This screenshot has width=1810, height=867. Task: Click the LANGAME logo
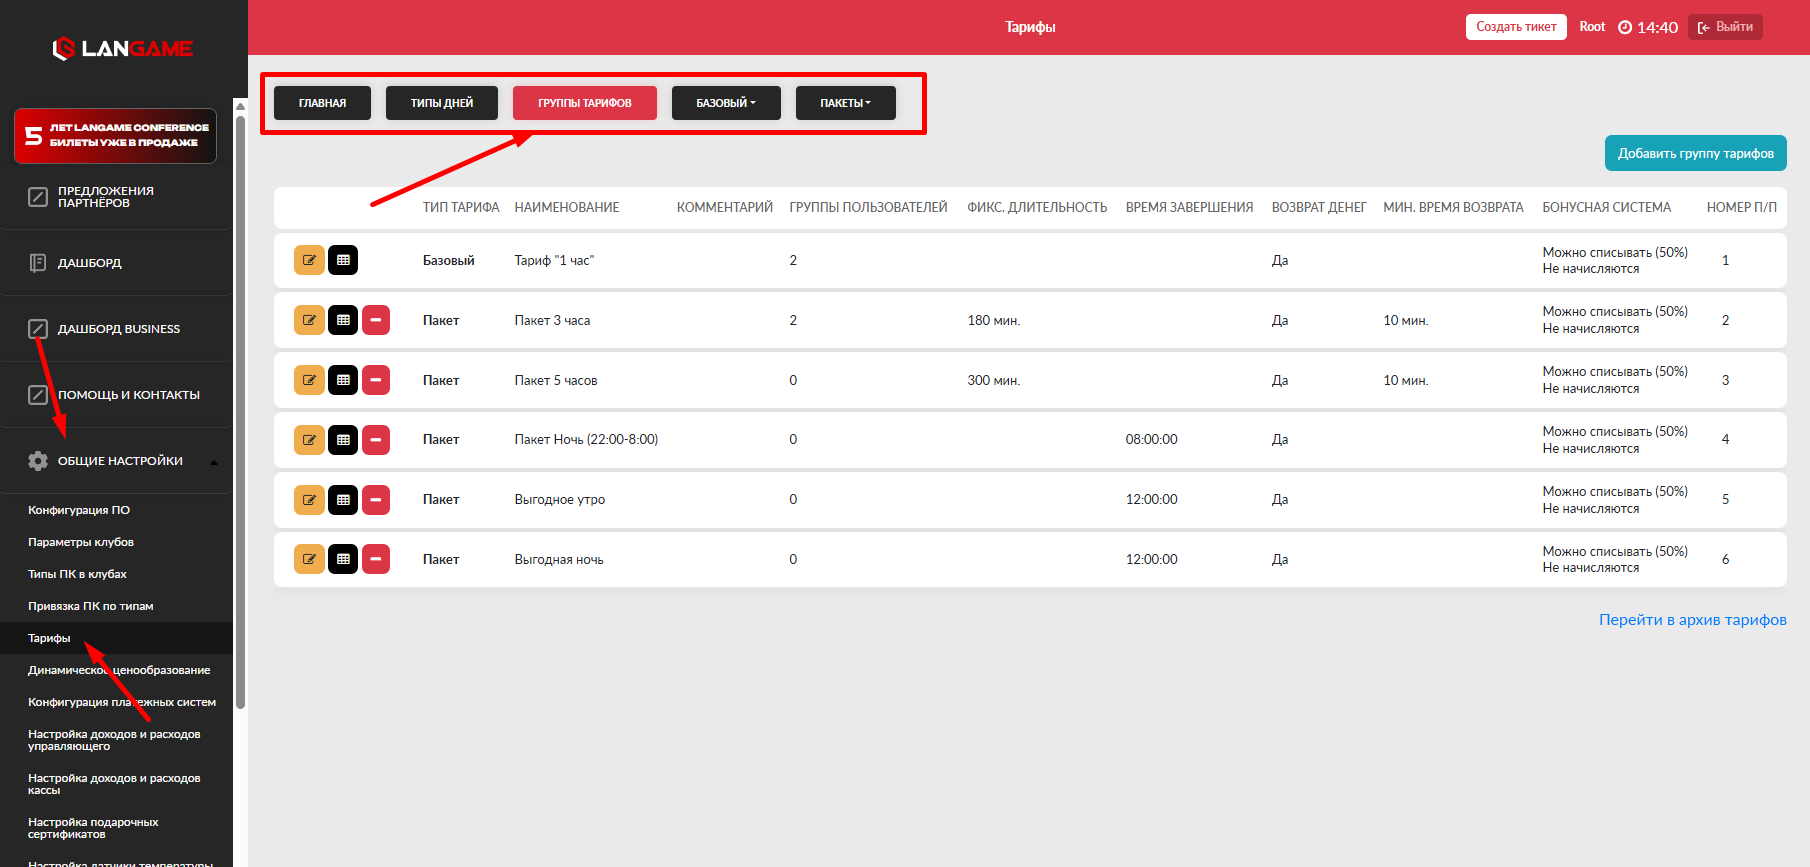[122, 48]
